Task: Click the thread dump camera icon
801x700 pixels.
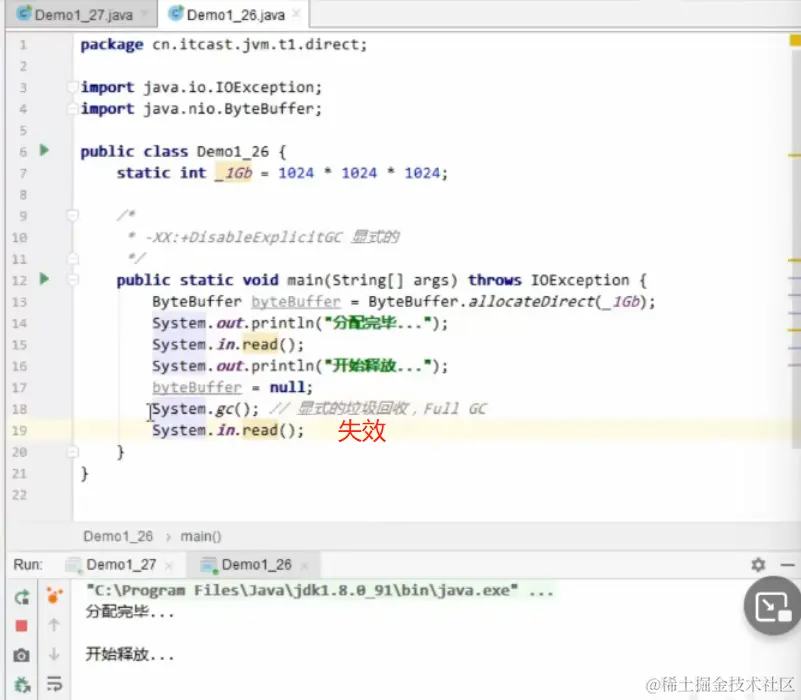Action: [21, 655]
